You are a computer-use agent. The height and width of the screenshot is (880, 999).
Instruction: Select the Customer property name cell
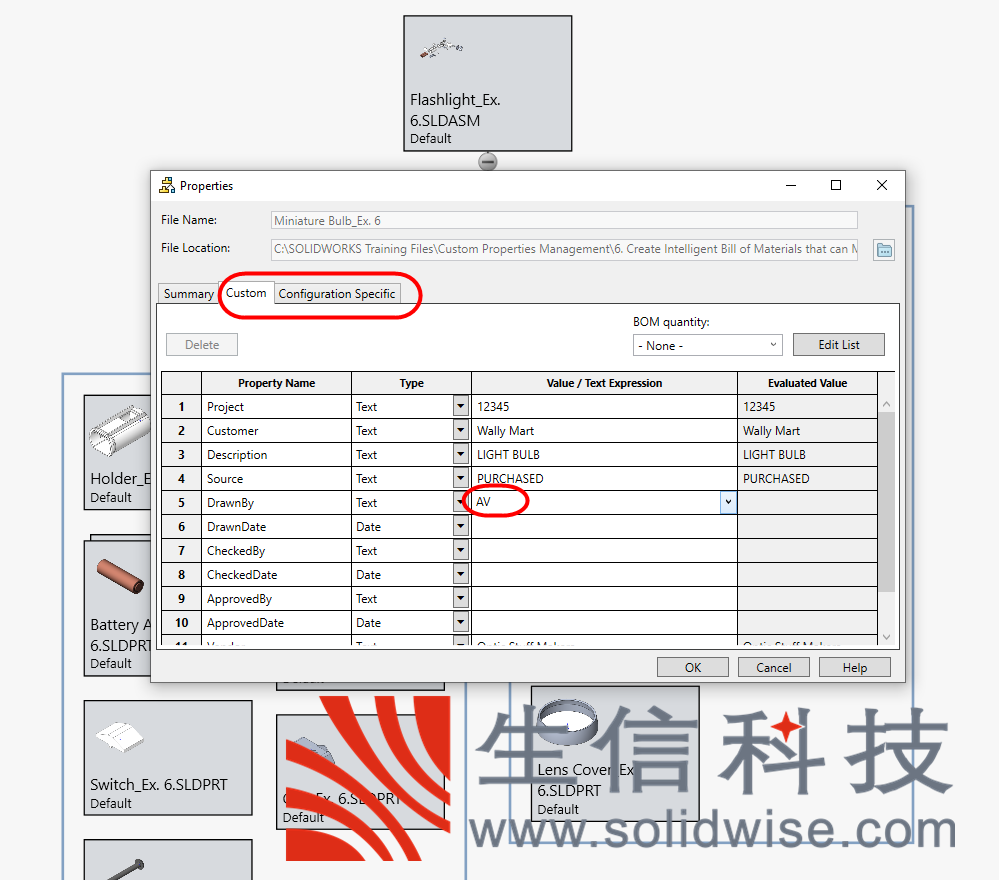(276, 431)
